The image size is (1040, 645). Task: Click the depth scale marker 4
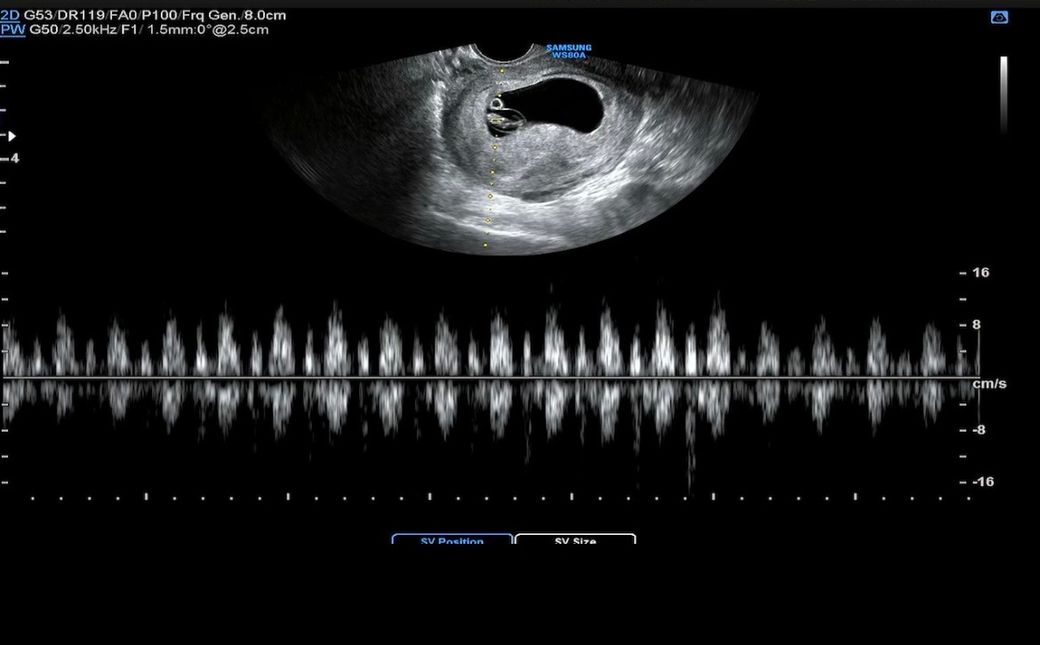(x=15, y=158)
